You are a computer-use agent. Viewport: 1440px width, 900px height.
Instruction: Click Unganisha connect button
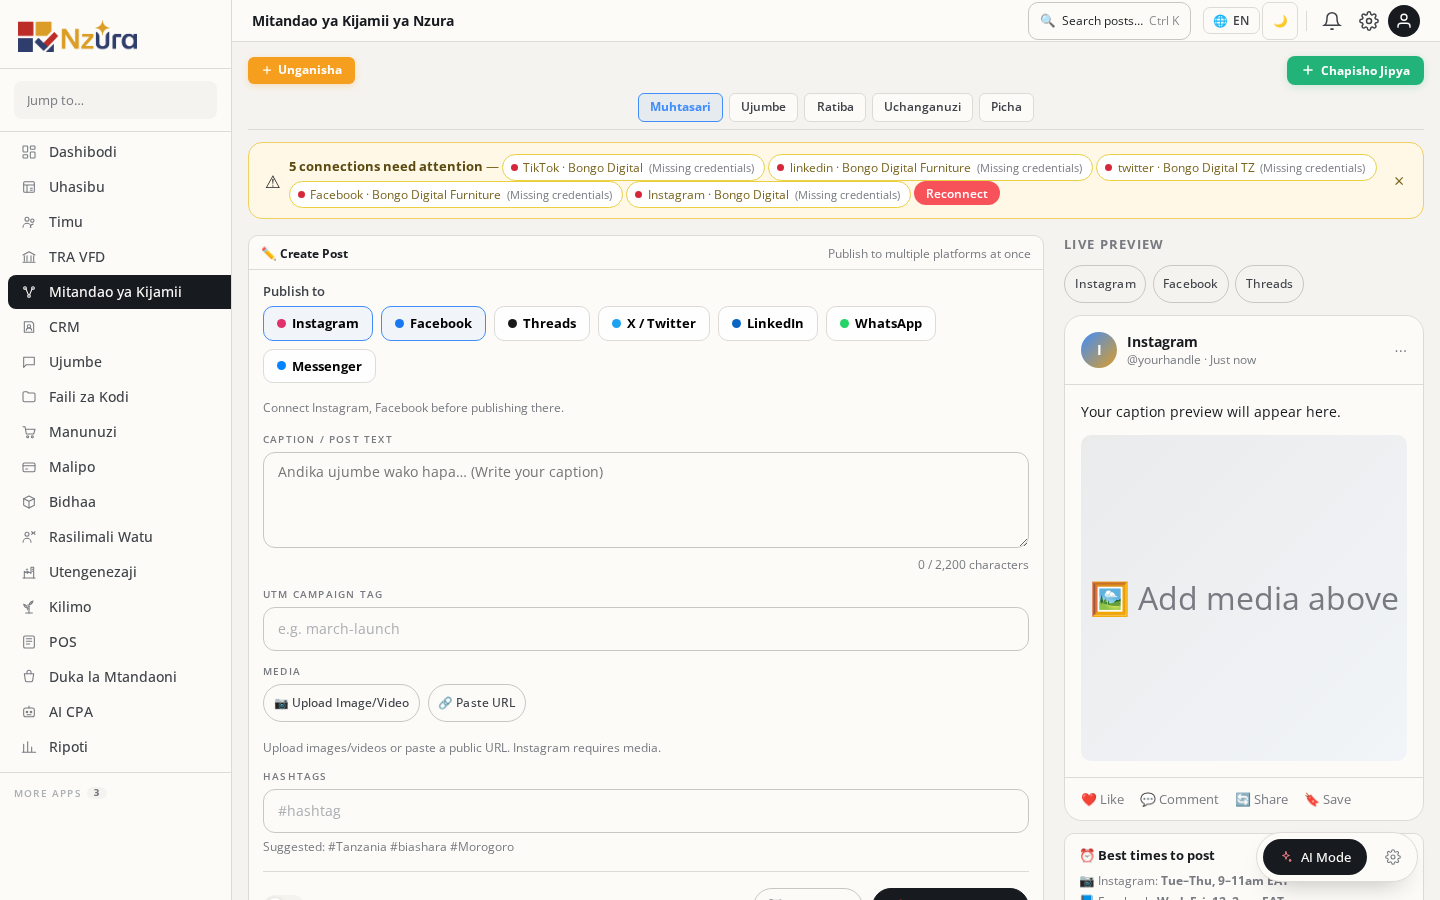click(301, 70)
